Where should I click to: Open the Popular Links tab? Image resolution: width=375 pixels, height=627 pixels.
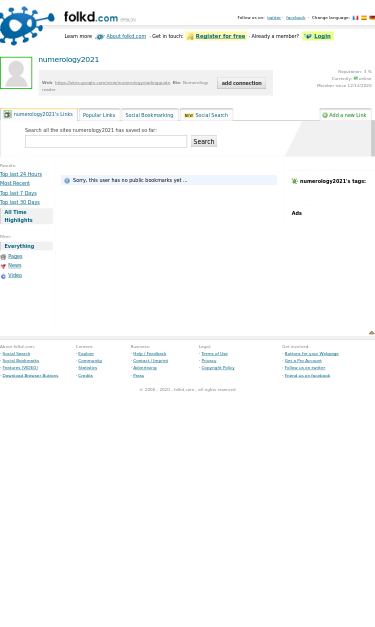[x=99, y=115]
